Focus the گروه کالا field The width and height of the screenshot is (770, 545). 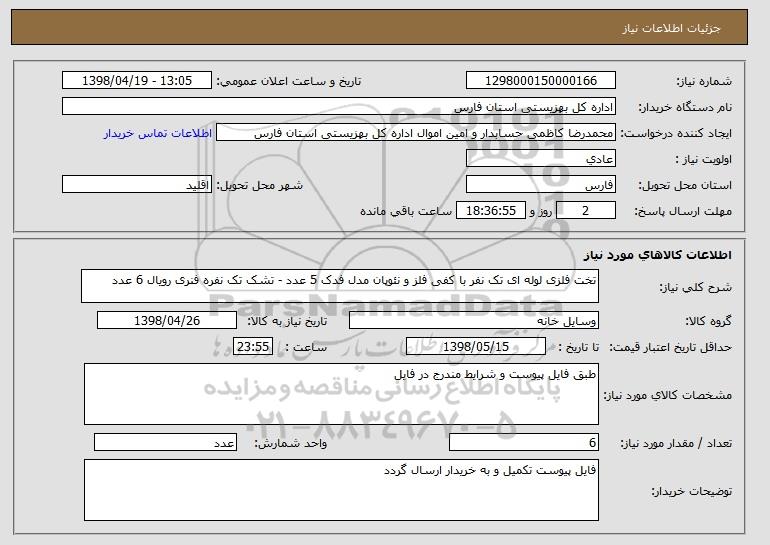click(473, 321)
